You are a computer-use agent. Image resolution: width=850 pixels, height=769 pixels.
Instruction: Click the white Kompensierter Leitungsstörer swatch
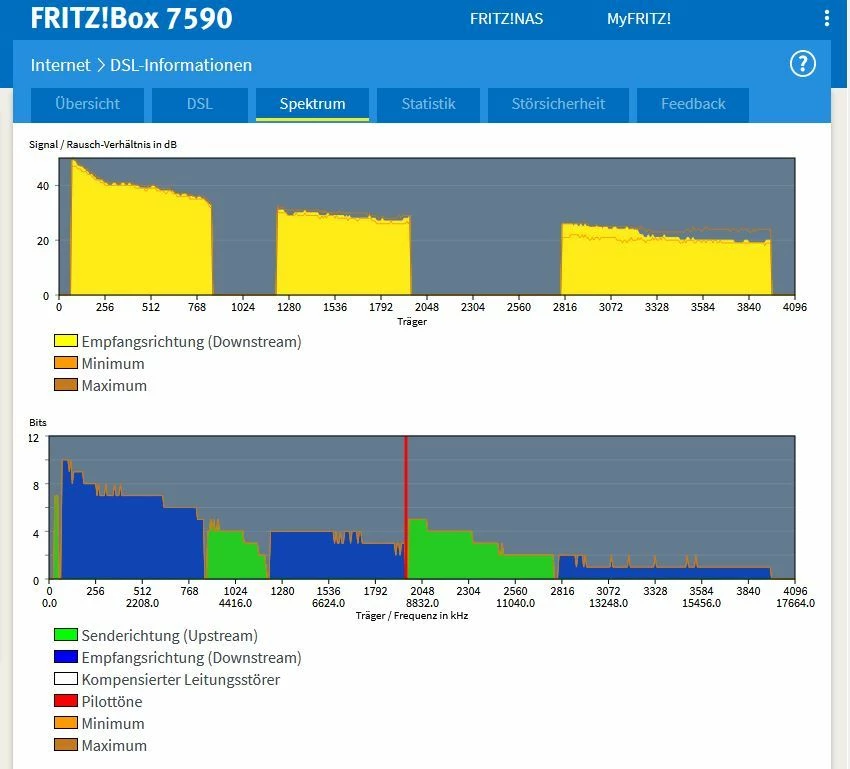click(66, 678)
